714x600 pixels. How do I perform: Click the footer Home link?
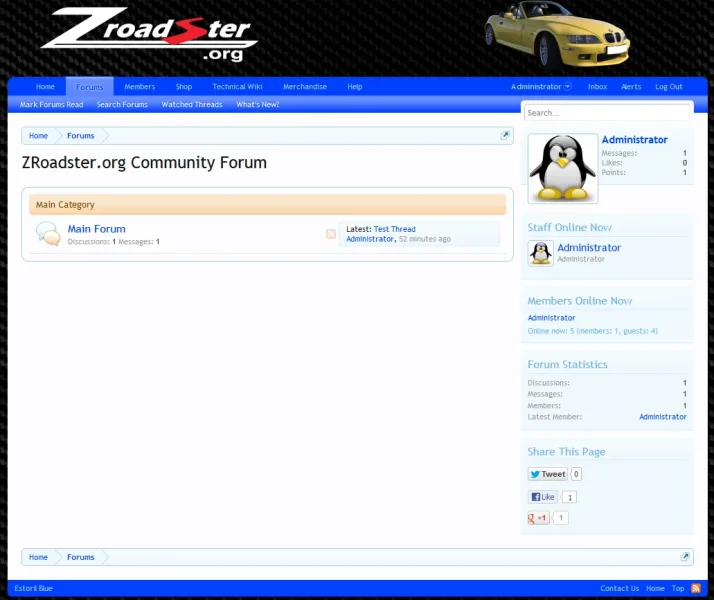click(655, 588)
